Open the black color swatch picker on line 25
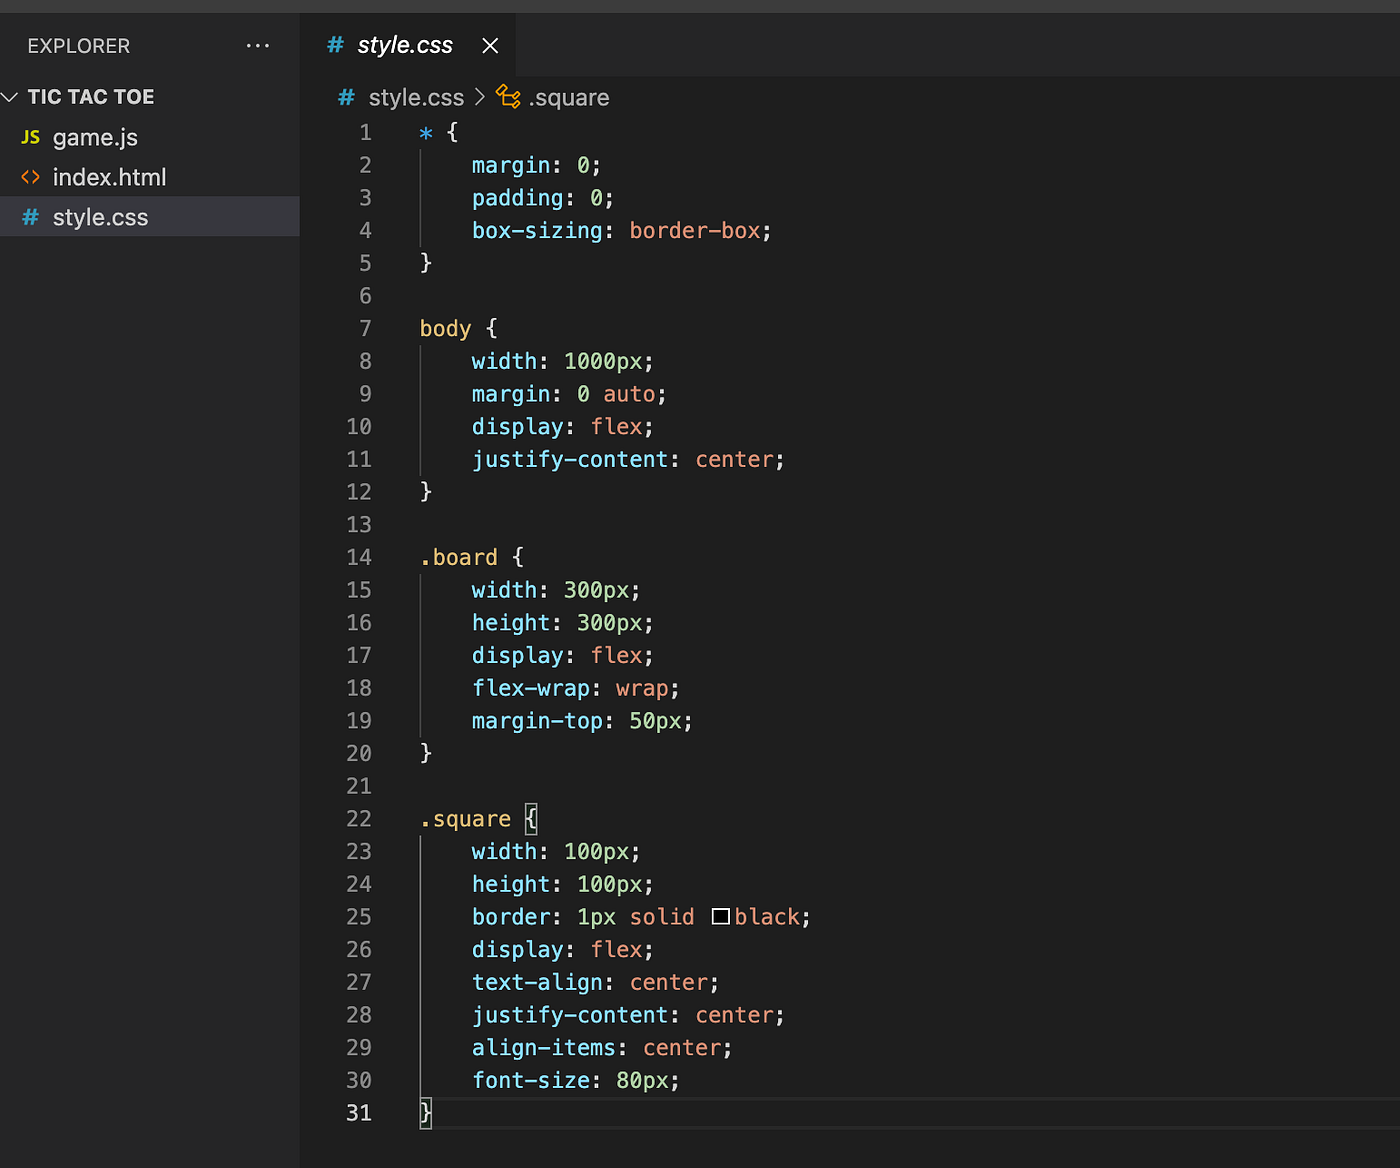Screen dimensions: 1400x1168 coord(720,916)
